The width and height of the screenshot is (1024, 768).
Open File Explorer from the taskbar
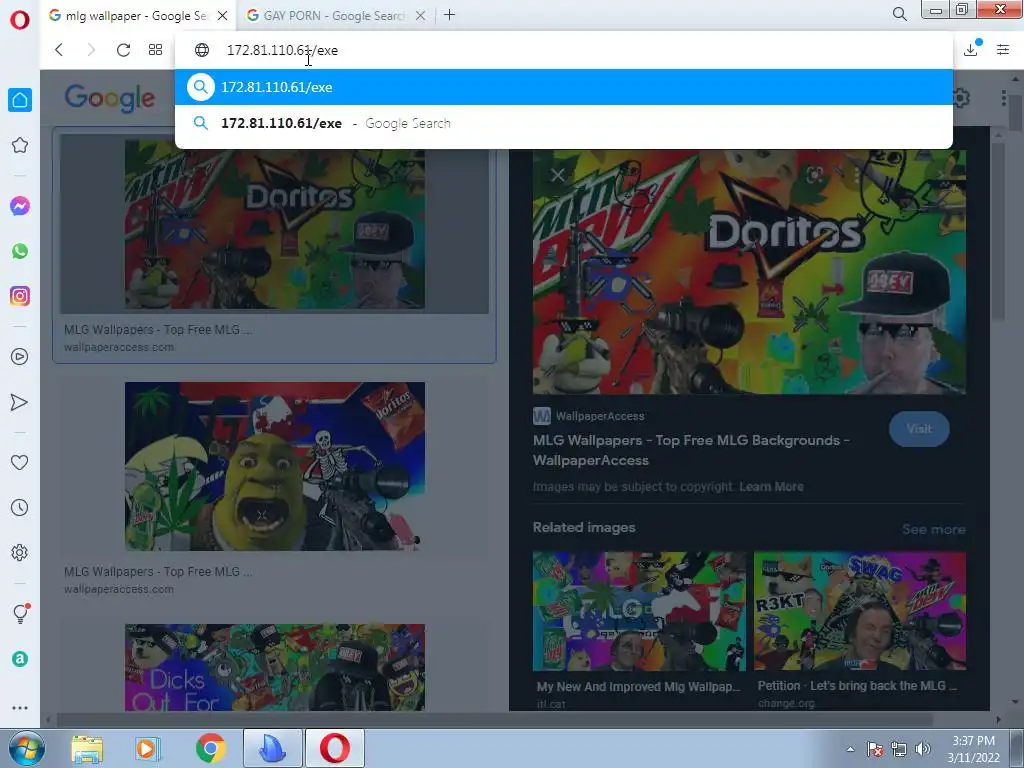tap(87, 749)
